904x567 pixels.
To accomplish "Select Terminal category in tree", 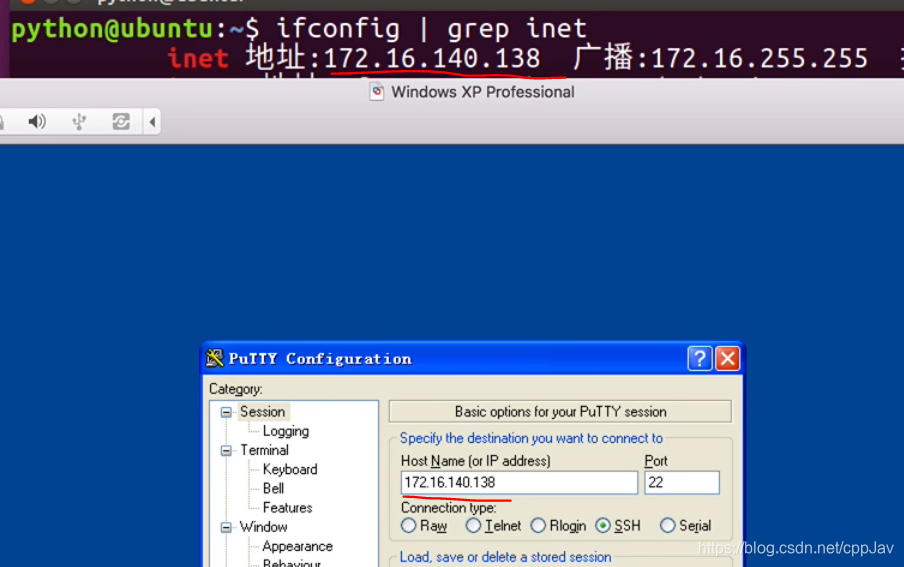I will [264, 450].
